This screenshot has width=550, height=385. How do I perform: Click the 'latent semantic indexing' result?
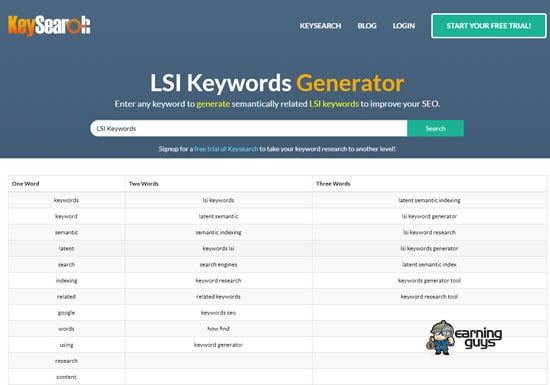pyautogui.click(x=429, y=200)
